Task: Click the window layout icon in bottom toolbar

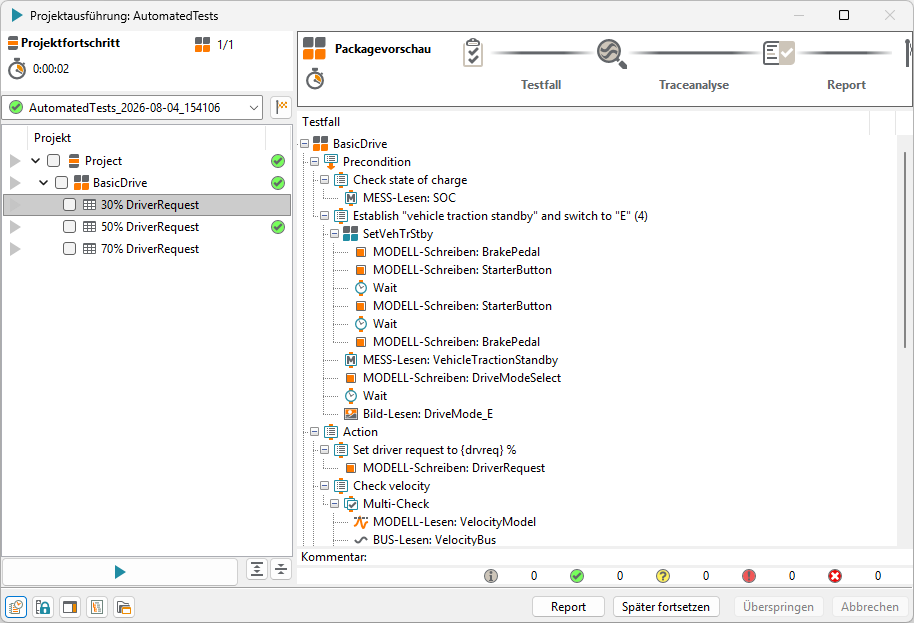Action: tap(70, 607)
